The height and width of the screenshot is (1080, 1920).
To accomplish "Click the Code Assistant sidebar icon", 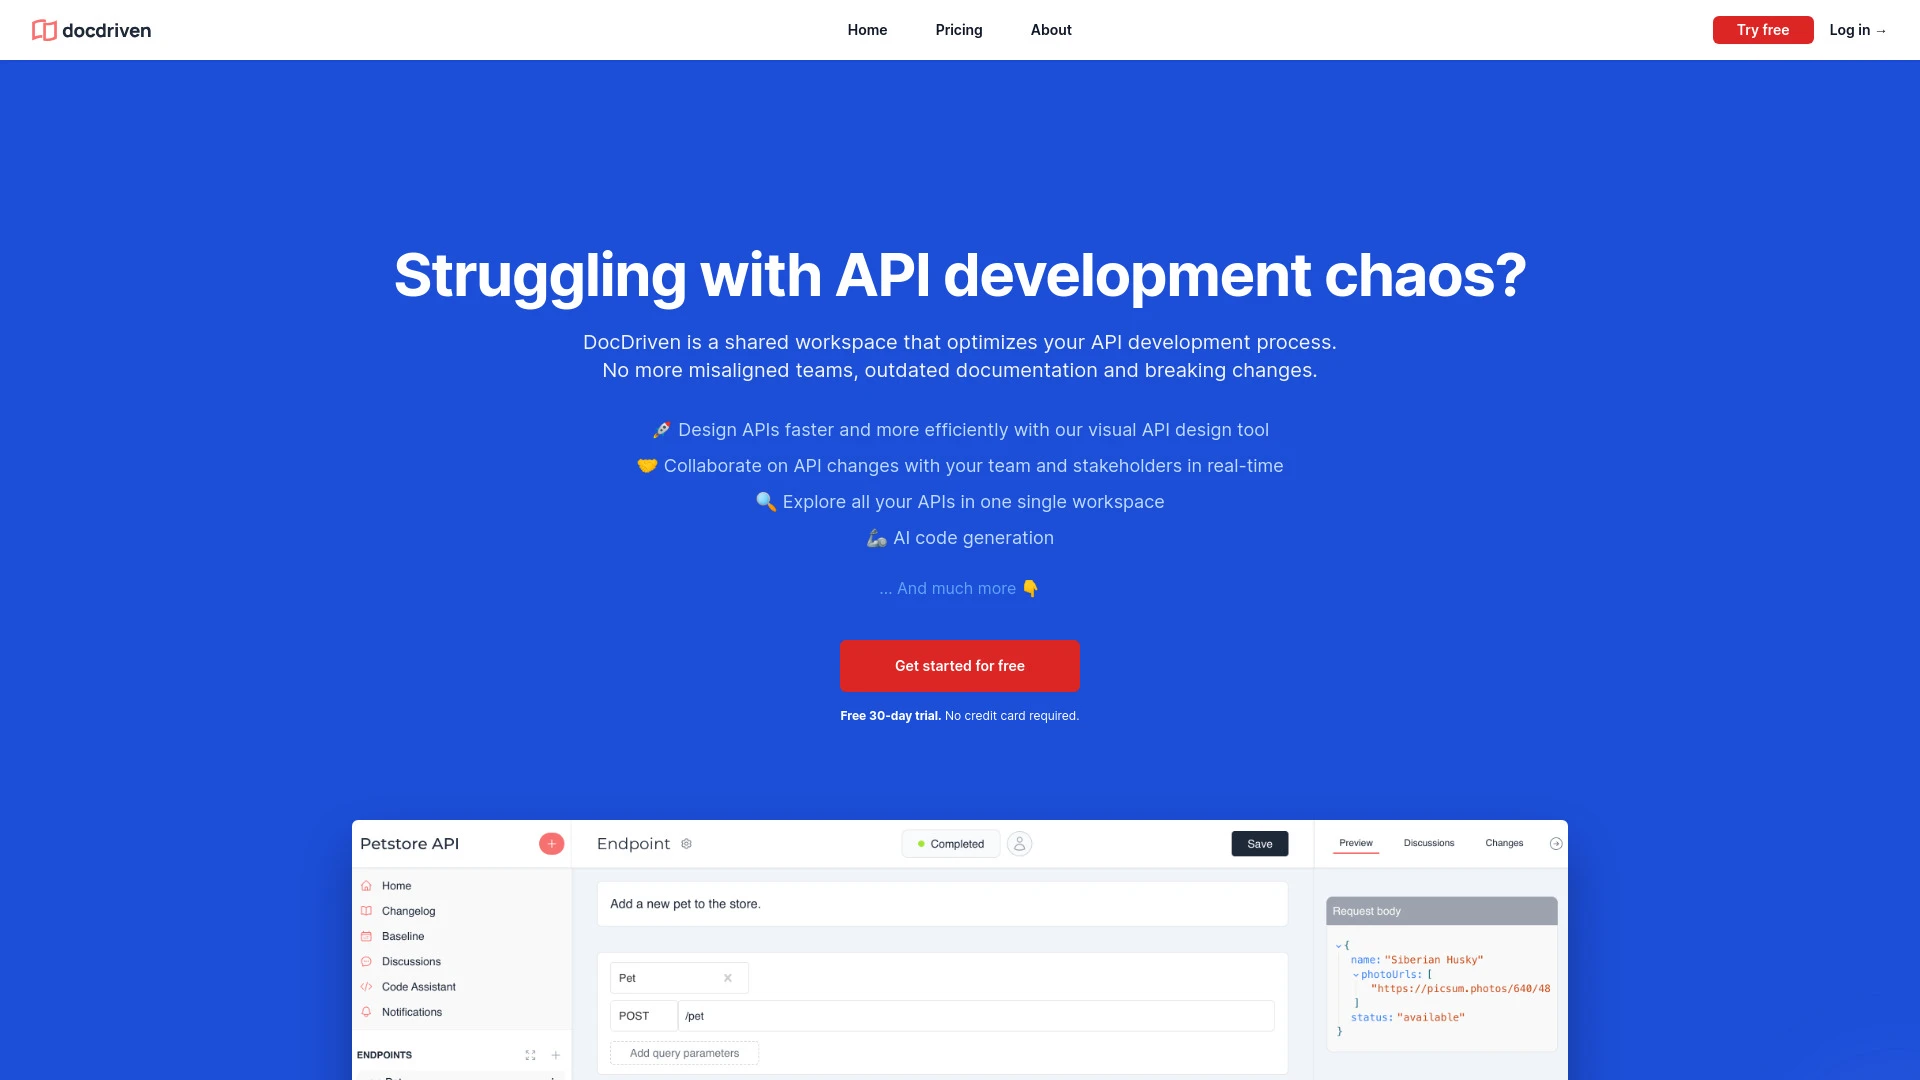I will coord(367,986).
